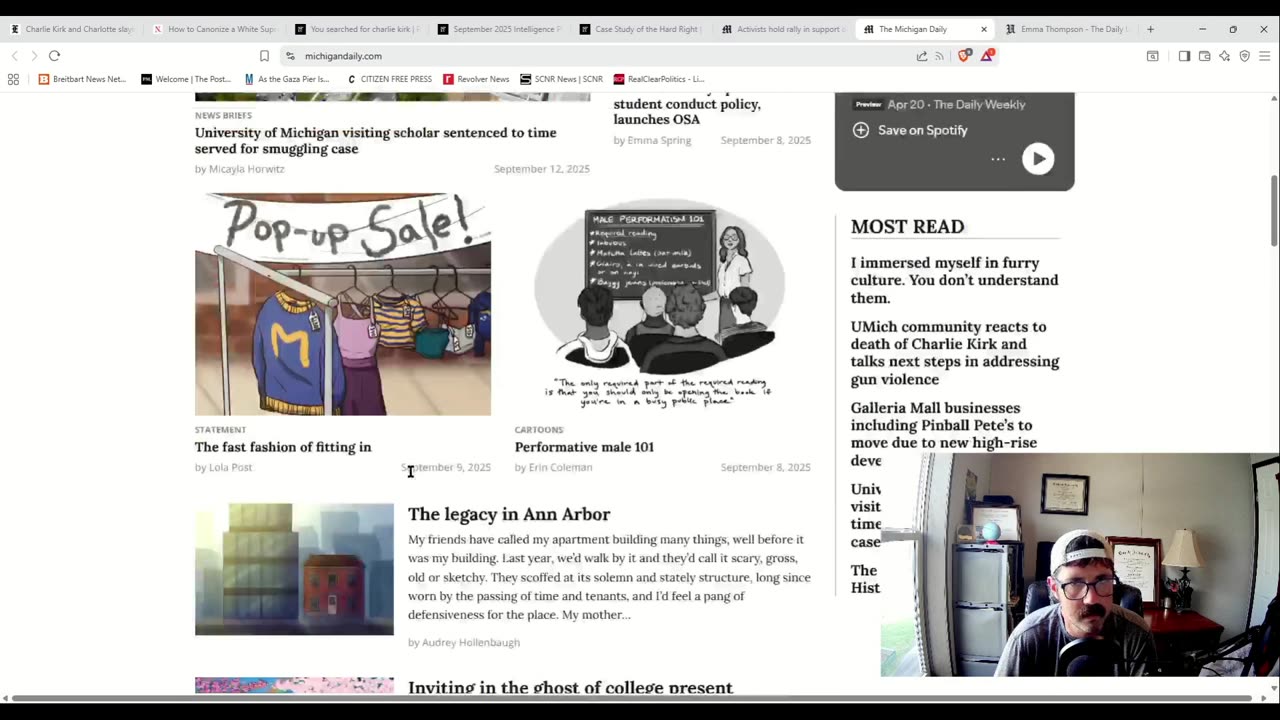The image size is (1280, 720).
Task: Open Galleria Mall businesses Pinball Pete's article
Action: click(944, 434)
